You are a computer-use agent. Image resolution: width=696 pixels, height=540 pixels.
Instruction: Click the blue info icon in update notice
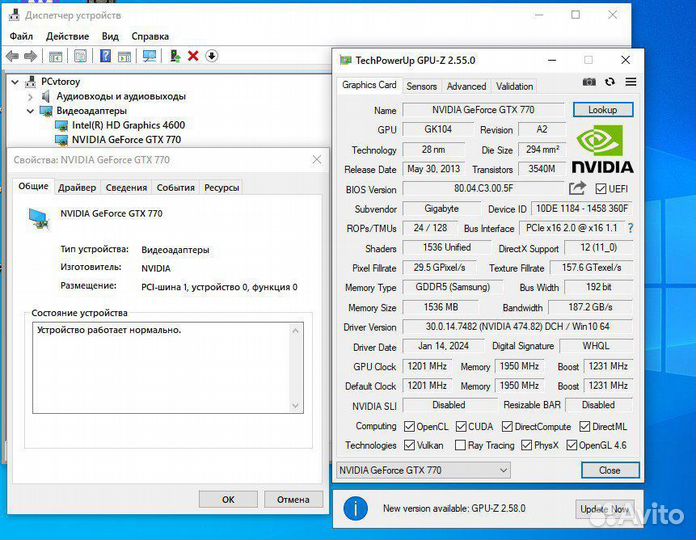[355, 508]
